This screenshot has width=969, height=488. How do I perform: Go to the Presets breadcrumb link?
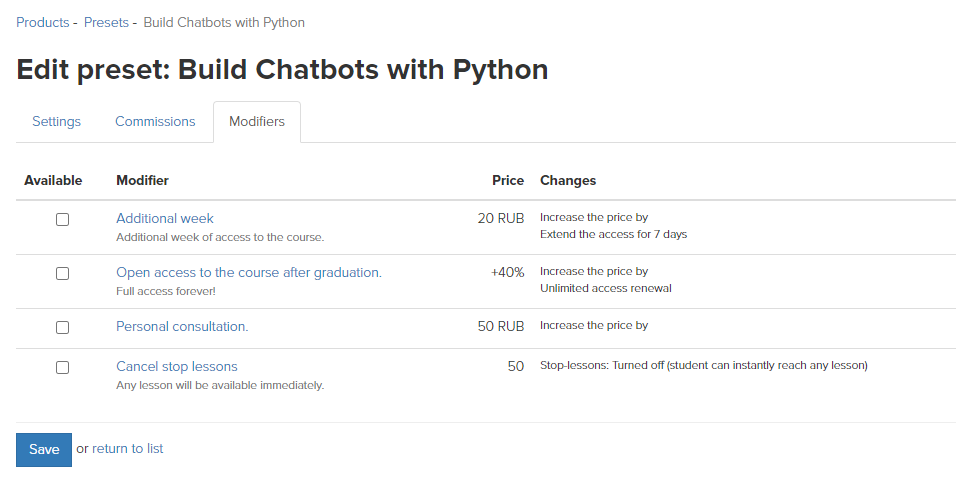[106, 22]
